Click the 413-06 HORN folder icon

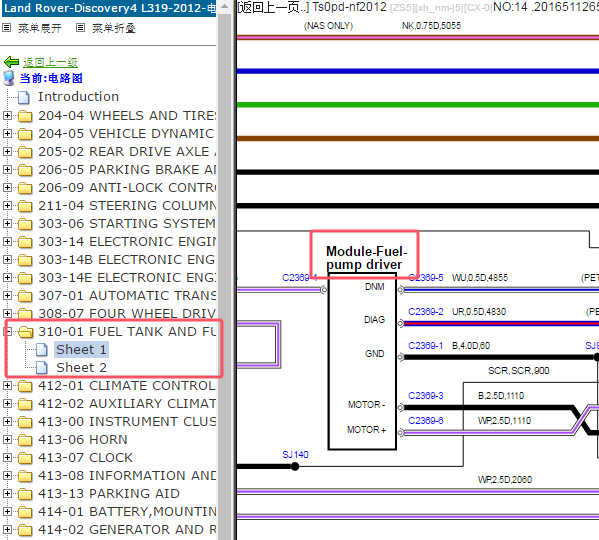(25, 440)
